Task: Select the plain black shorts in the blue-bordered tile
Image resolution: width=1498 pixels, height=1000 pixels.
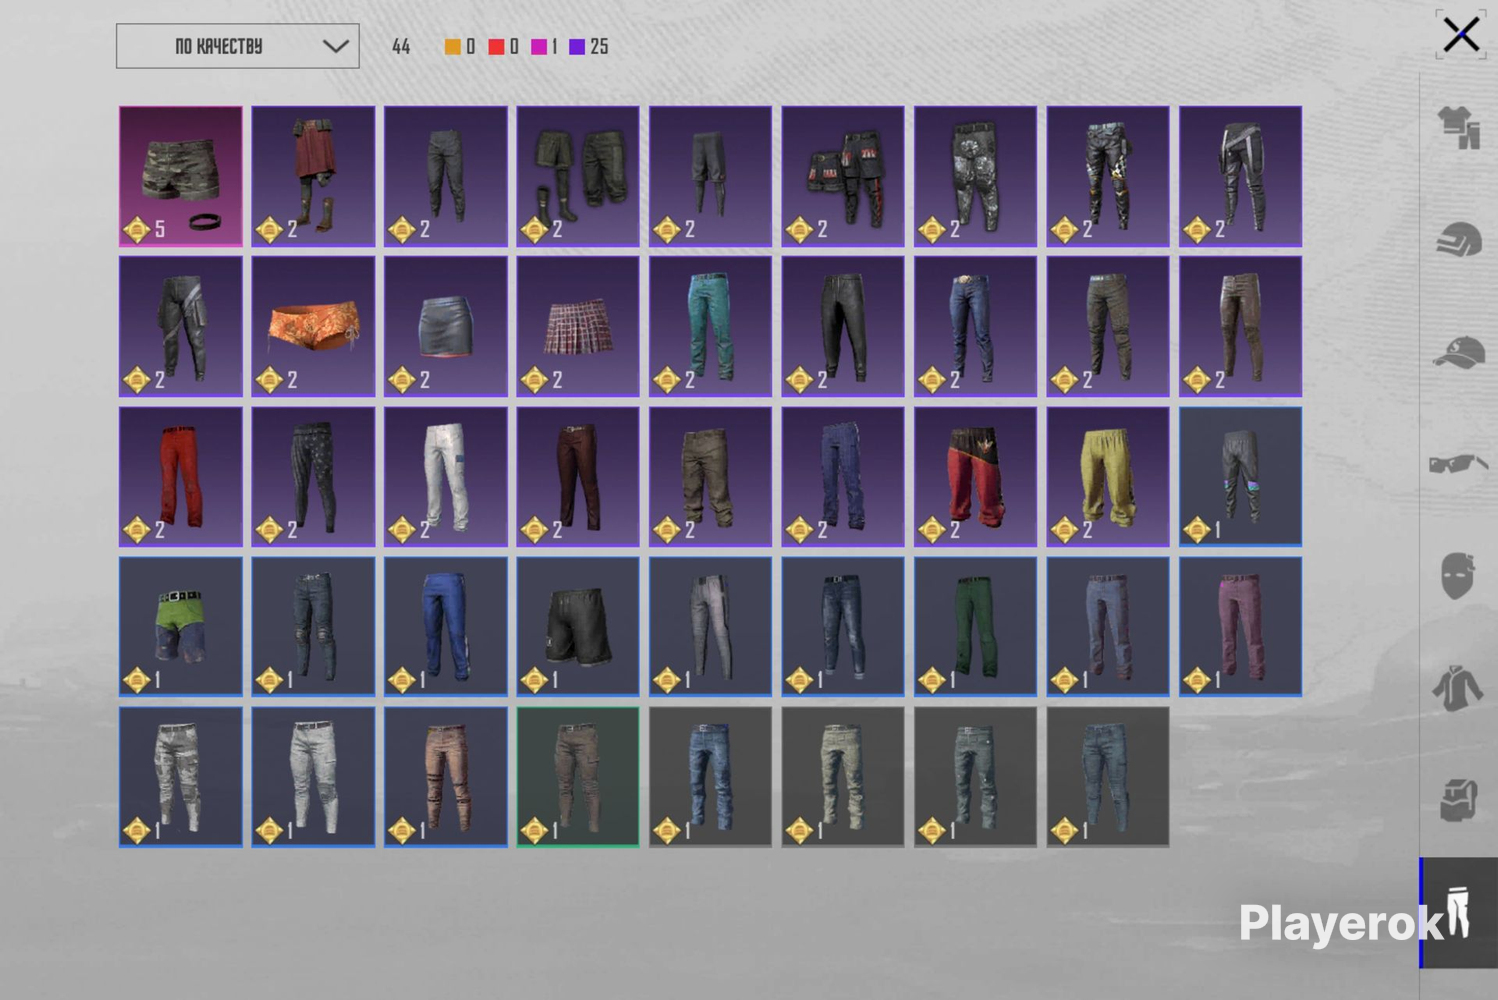Action: 578,627
